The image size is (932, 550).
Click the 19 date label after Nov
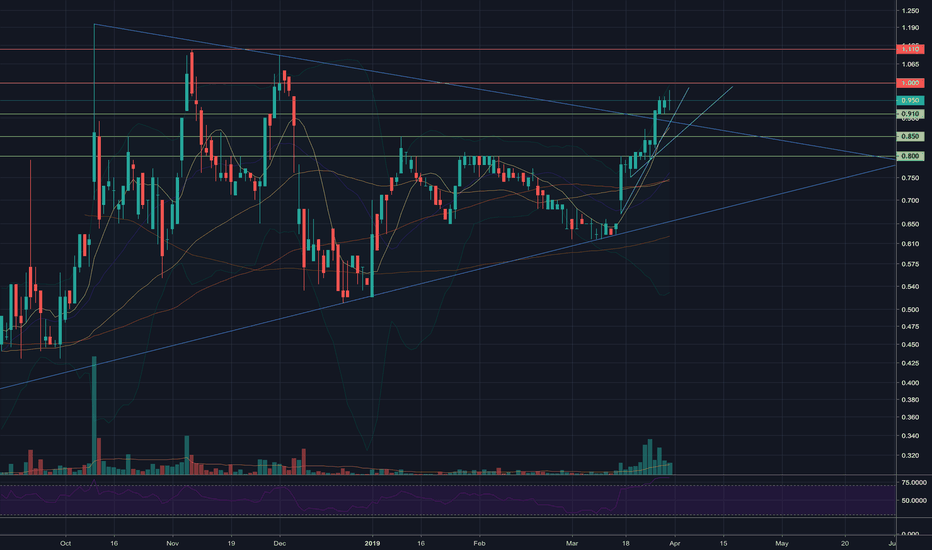pos(231,543)
